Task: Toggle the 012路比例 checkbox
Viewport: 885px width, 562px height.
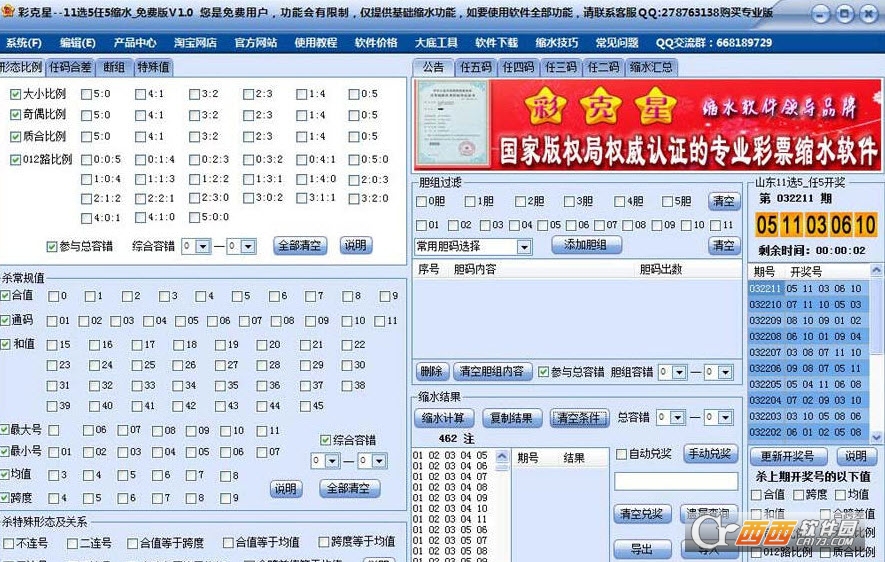Action: [x=15, y=160]
